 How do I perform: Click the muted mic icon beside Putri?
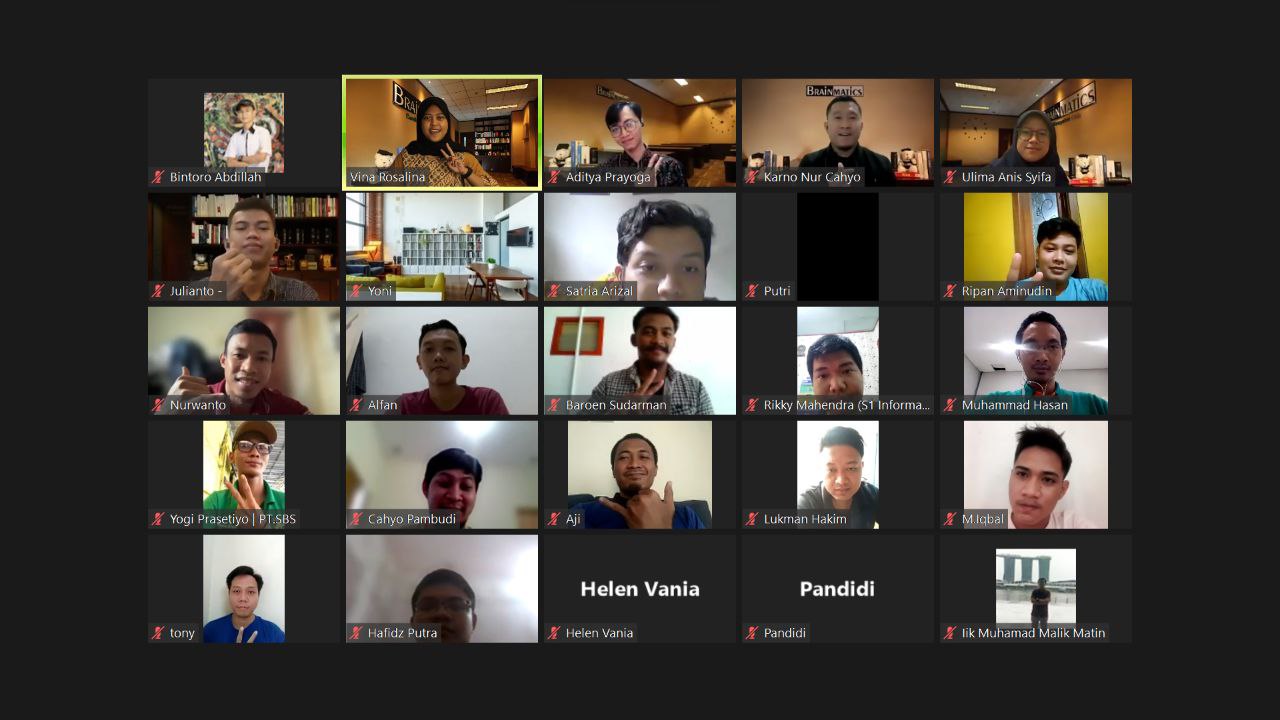(x=752, y=291)
